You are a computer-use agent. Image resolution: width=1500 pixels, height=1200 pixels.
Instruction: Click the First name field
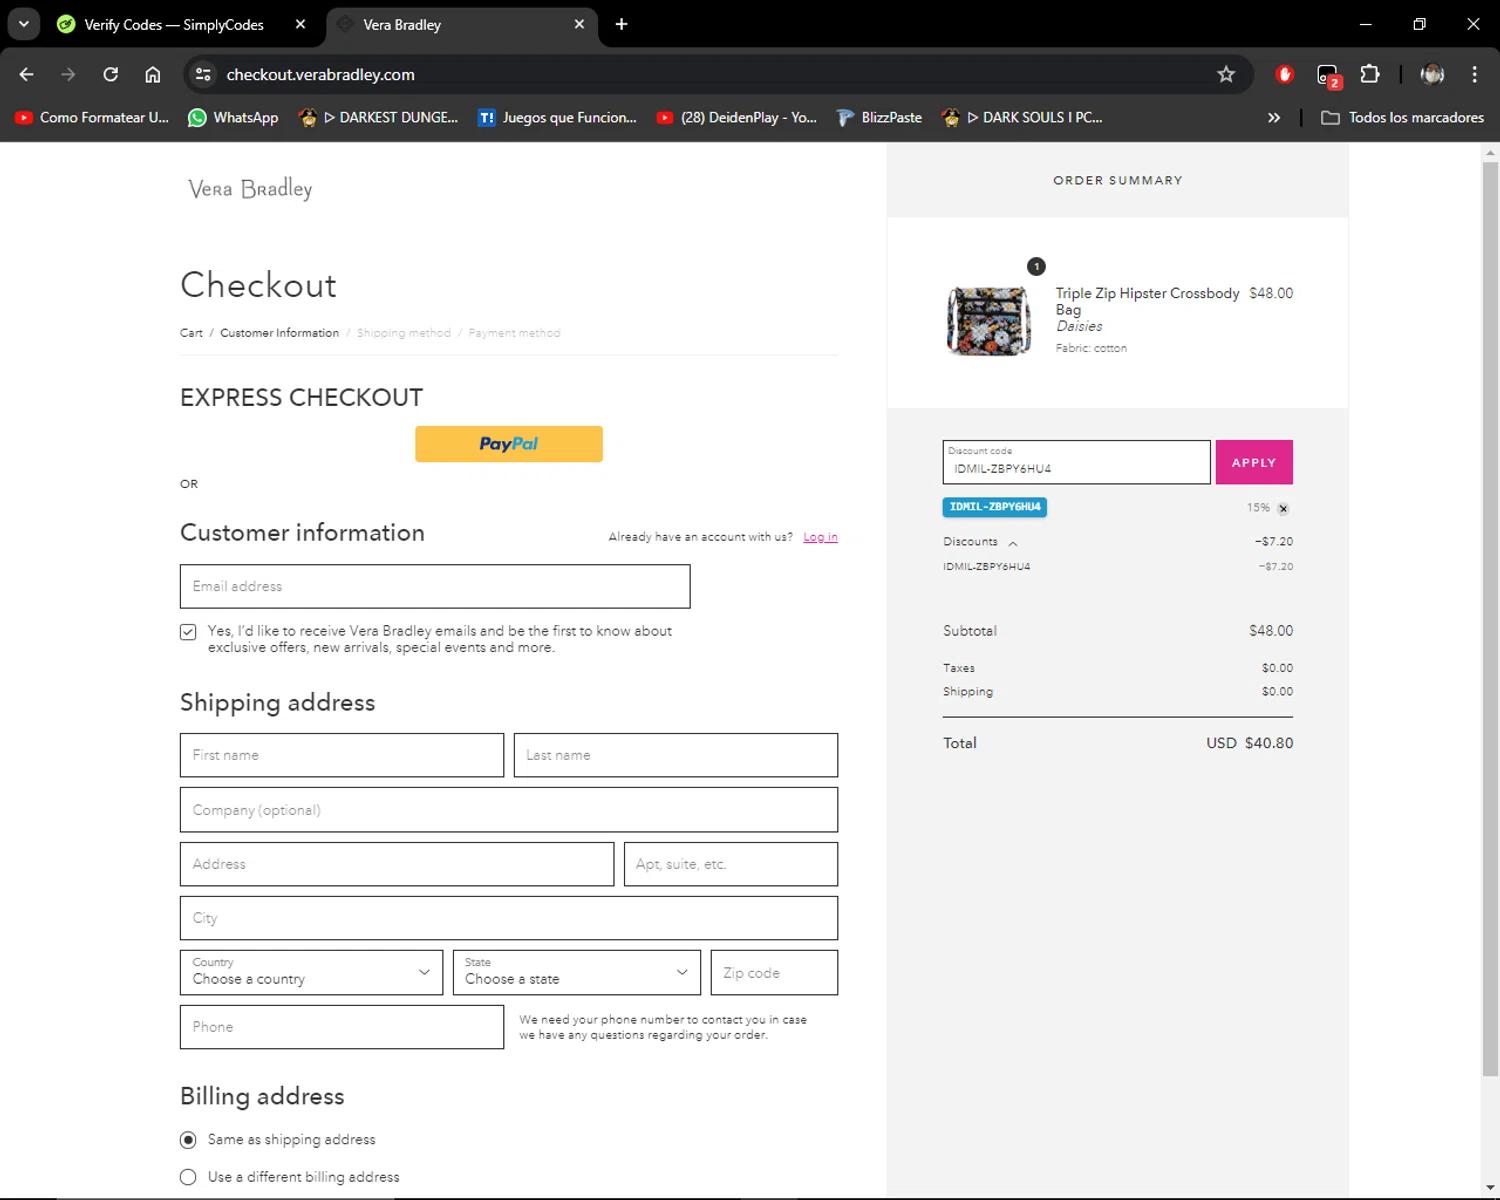point(342,755)
